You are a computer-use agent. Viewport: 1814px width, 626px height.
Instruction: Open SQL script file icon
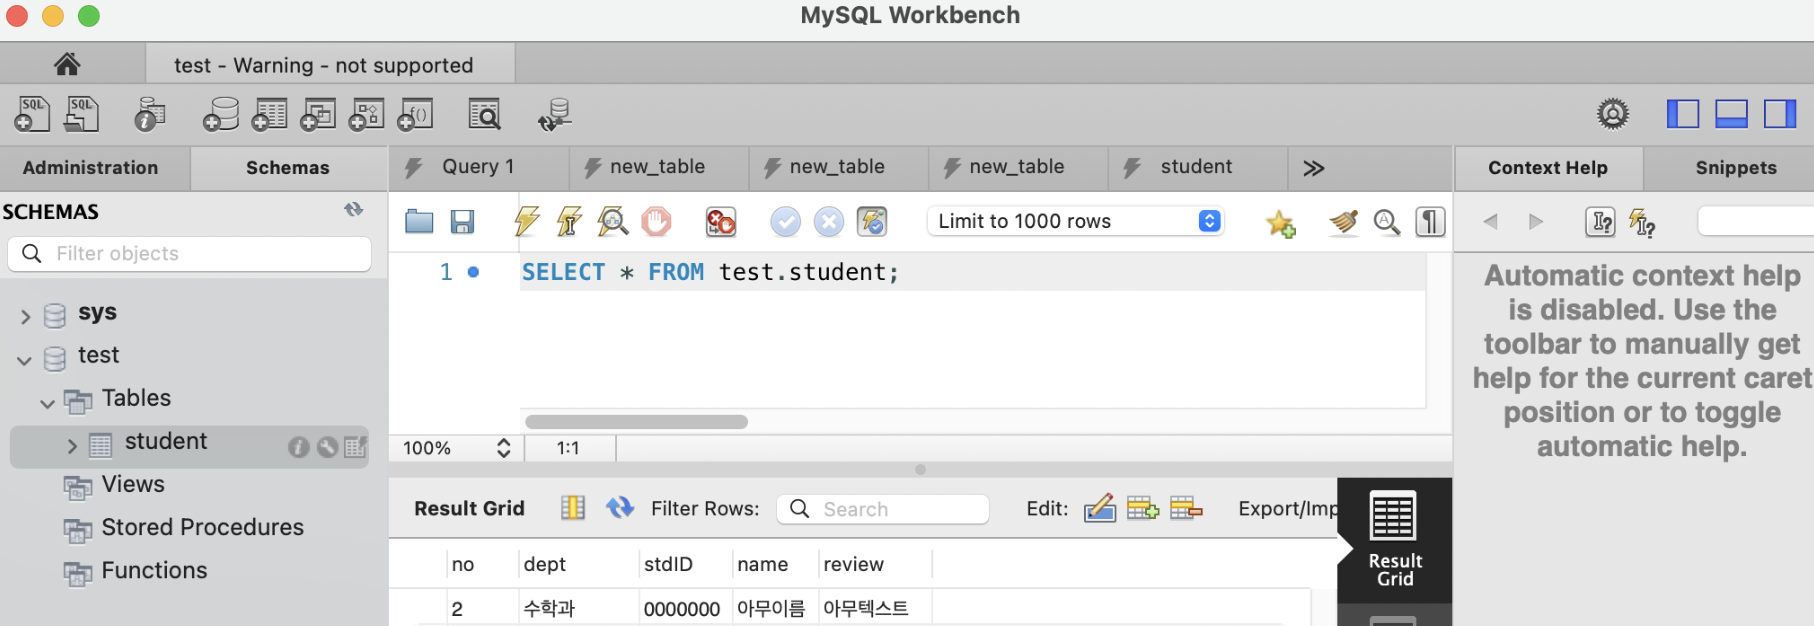82,114
